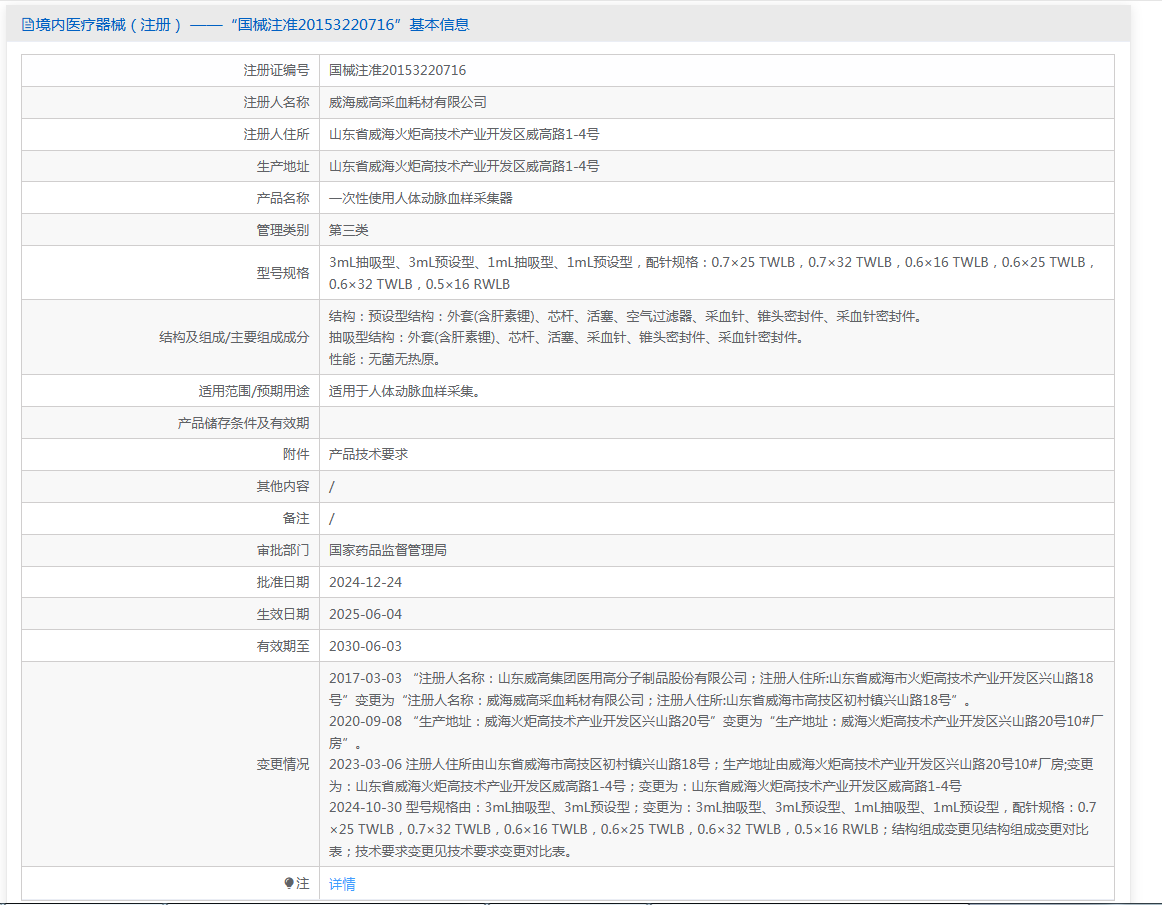
Task: Click the 有效期至 label cell
Action: pos(170,646)
